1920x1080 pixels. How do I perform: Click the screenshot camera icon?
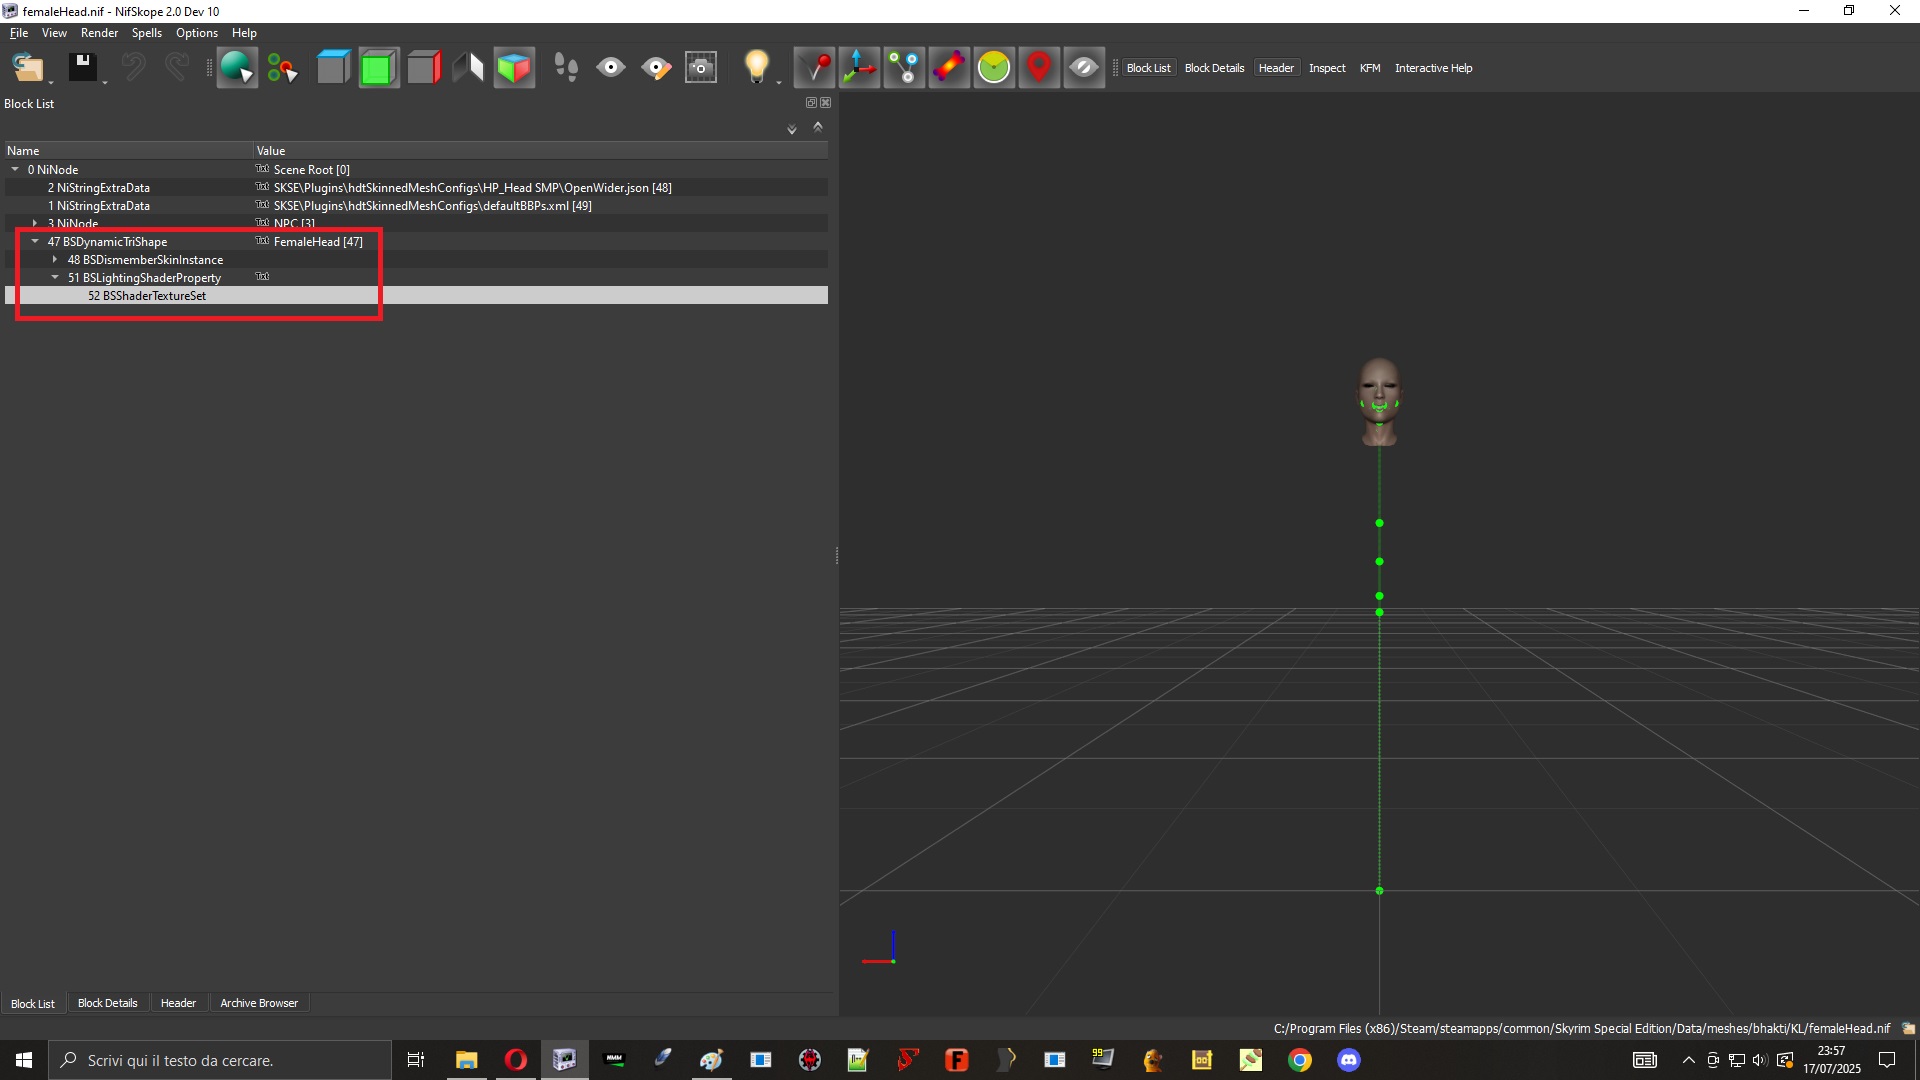(x=701, y=68)
